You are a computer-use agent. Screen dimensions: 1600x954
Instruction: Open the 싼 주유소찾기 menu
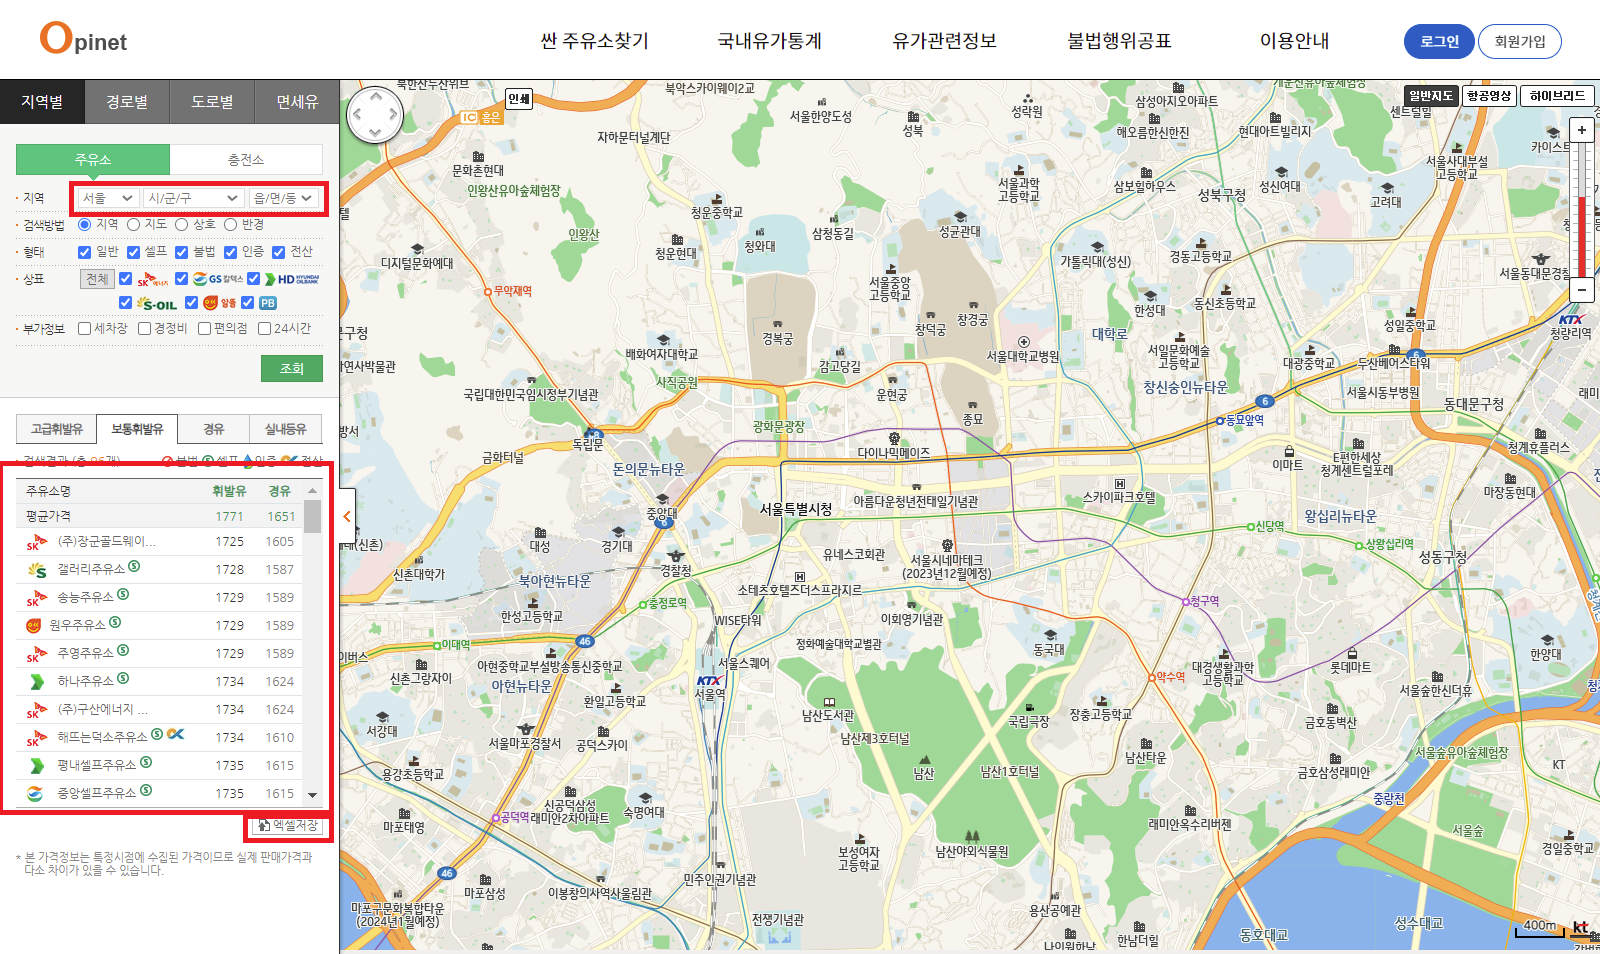[595, 41]
